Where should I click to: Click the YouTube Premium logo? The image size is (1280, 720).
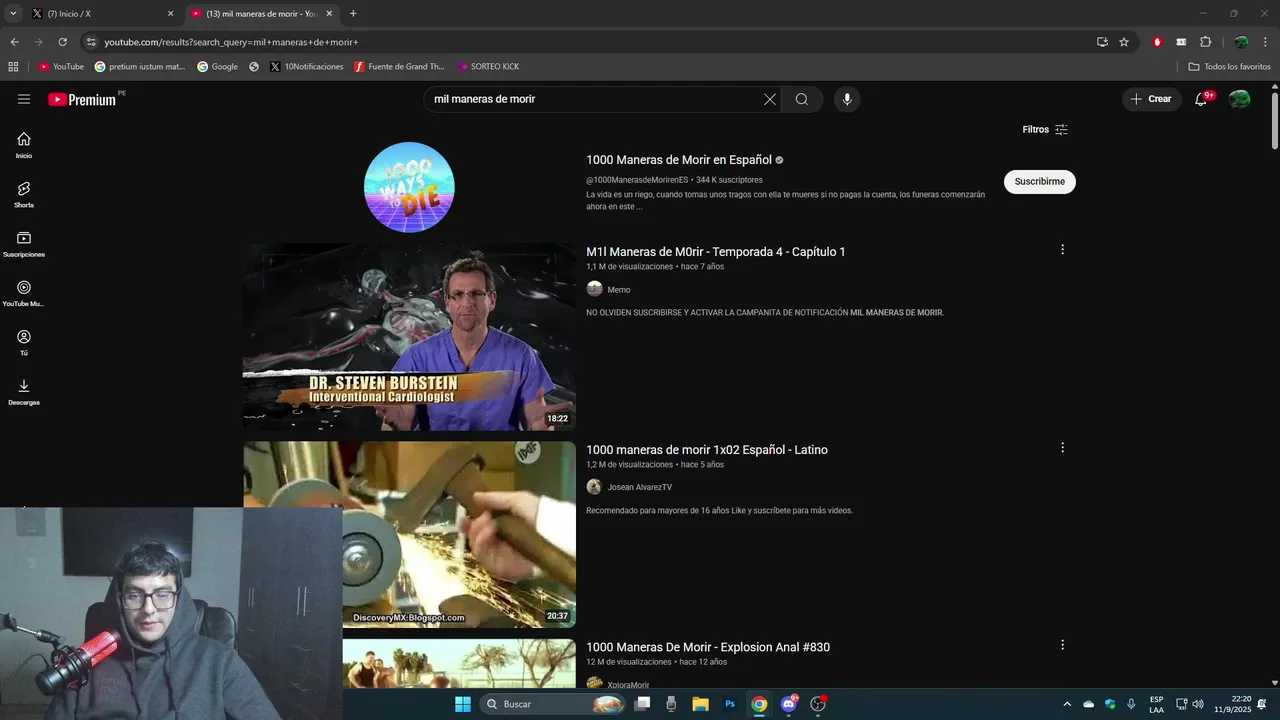click(82, 99)
